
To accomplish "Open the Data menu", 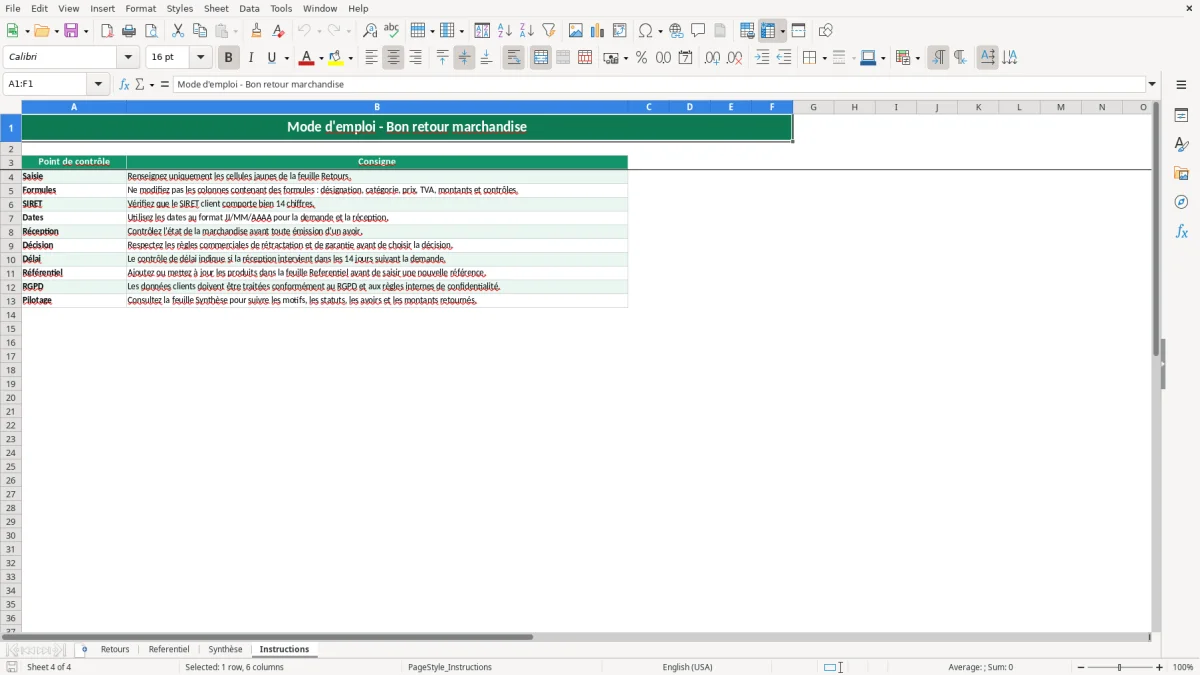I will [x=249, y=8].
